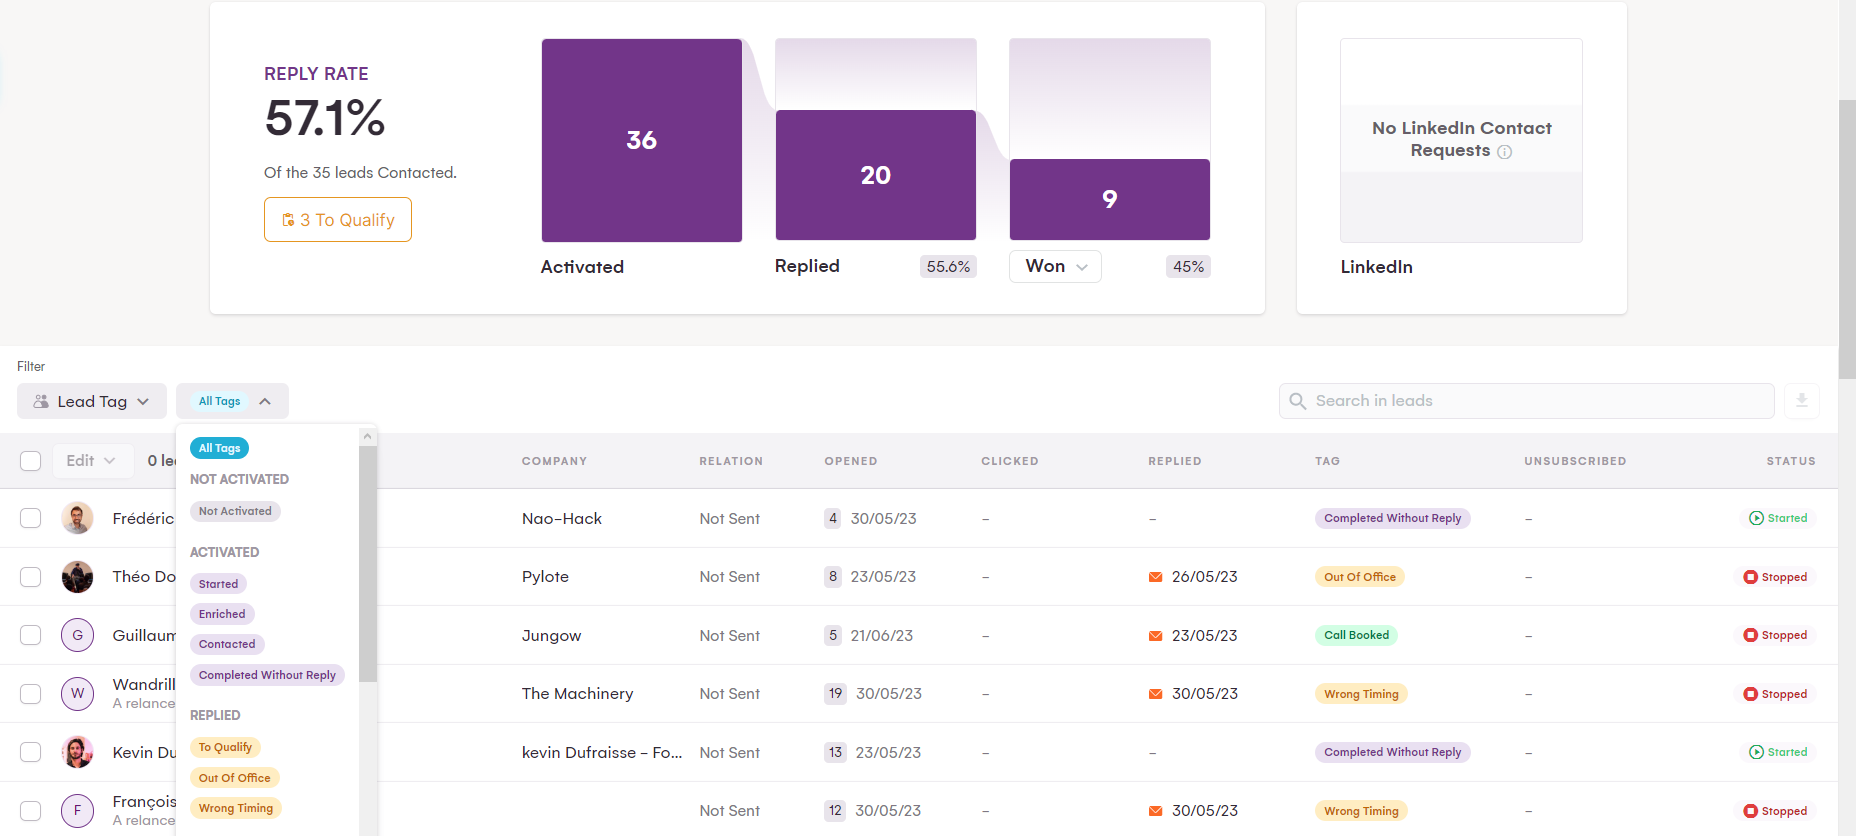Click the magnifier icon in the search box
1856x836 pixels.
[x=1298, y=401]
